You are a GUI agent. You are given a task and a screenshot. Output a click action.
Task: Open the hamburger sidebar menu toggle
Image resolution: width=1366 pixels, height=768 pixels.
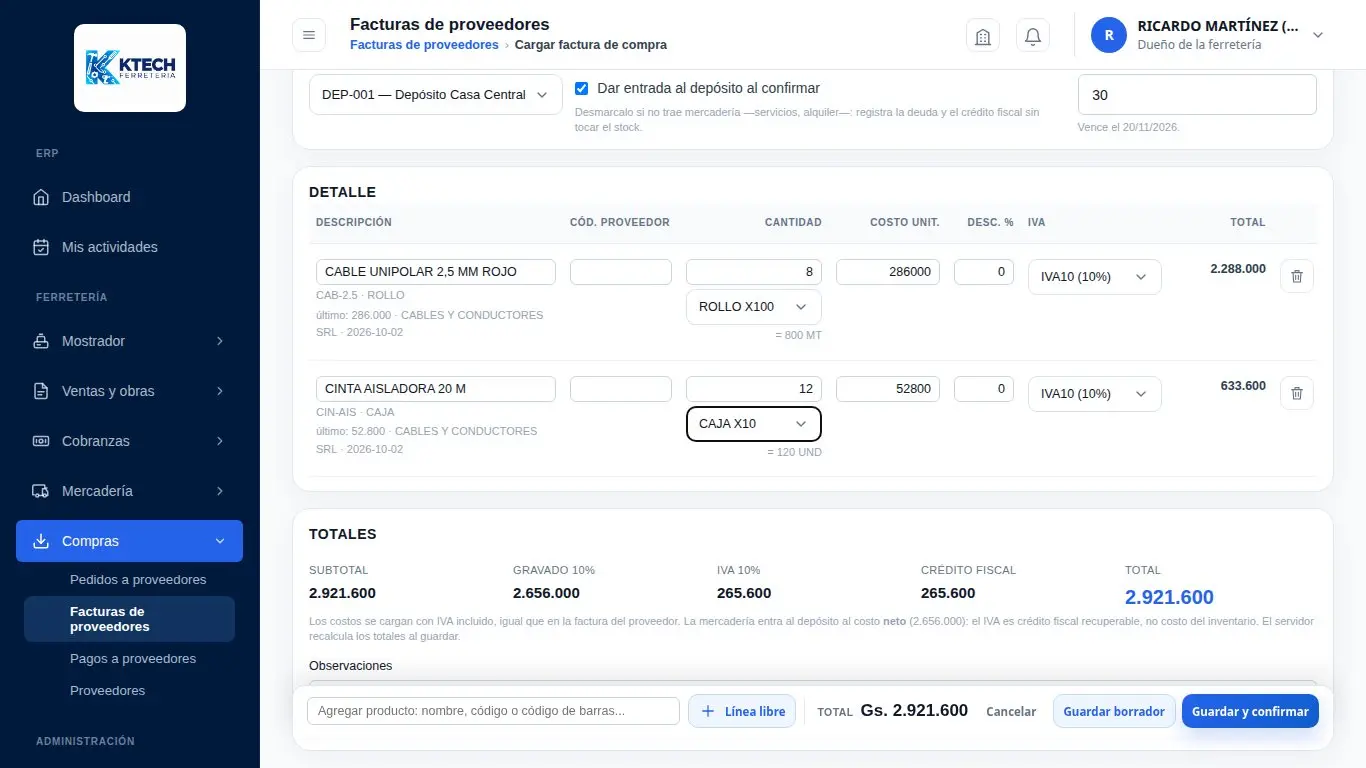pyautogui.click(x=309, y=35)
